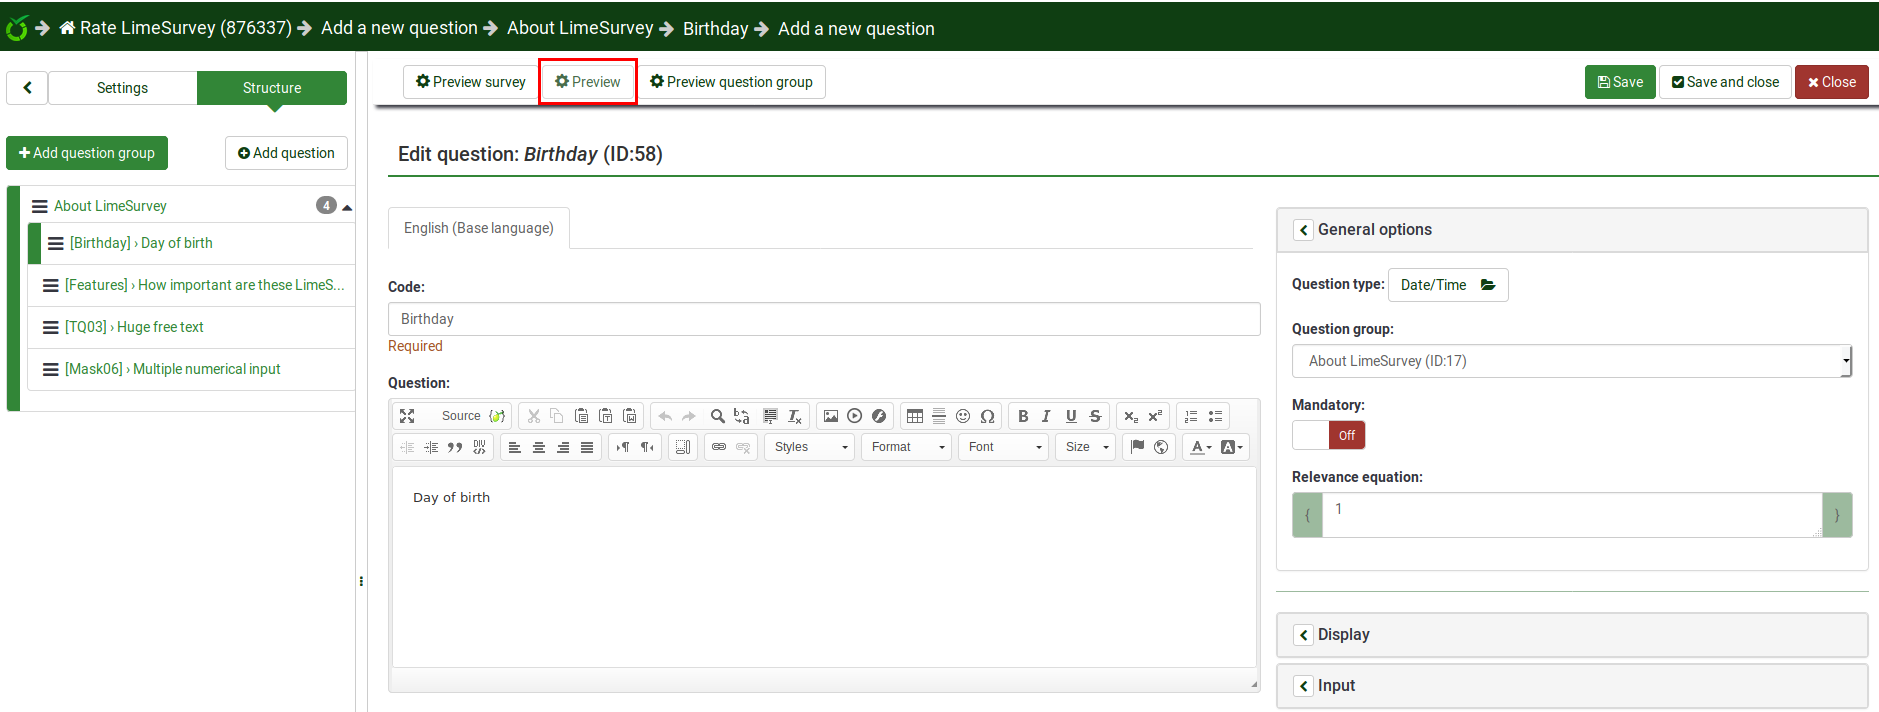The width and height of the screenshot is (1879, 712).
Task: Switch to the Settings tab
Action: click(x=122, y=88)
